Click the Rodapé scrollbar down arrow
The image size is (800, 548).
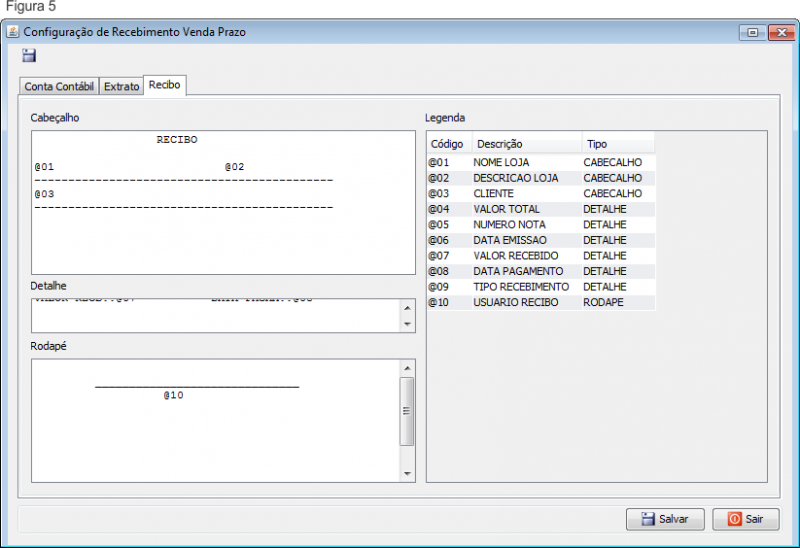pos(407,474)
